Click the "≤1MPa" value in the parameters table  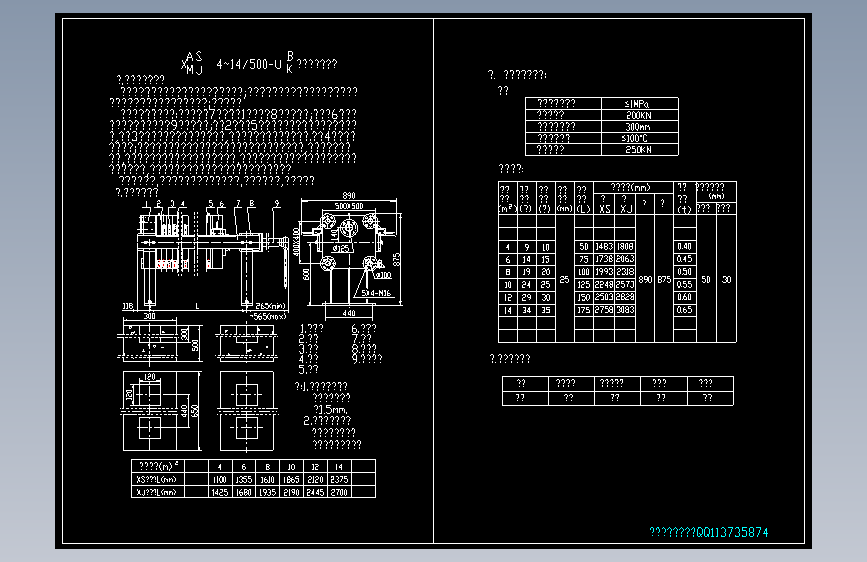pos(636,103)
